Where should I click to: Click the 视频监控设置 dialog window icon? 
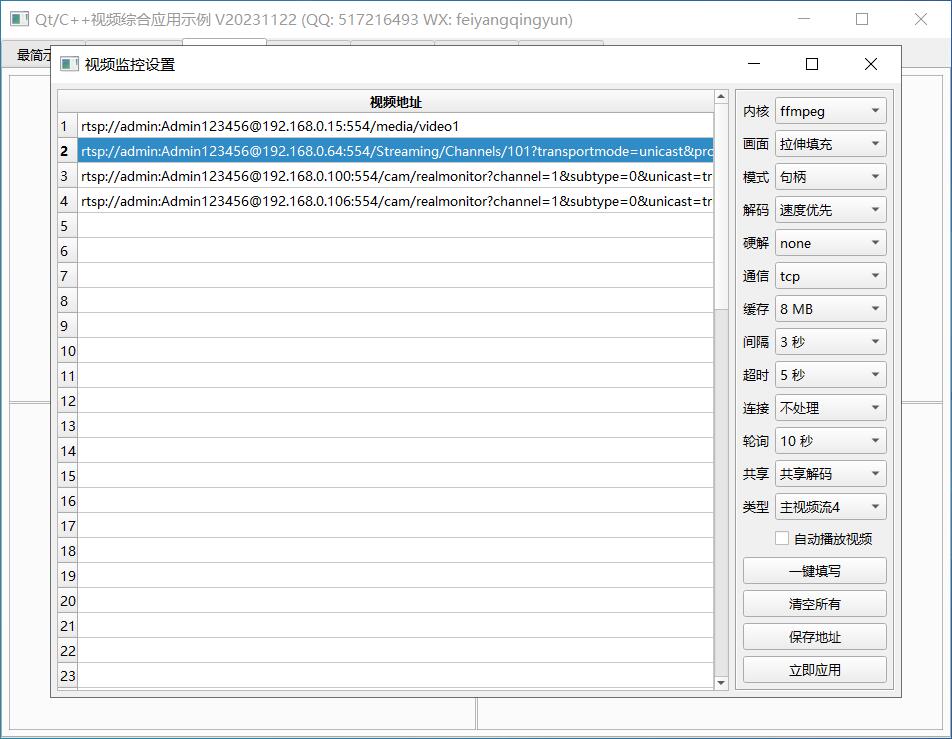(69, 64)
